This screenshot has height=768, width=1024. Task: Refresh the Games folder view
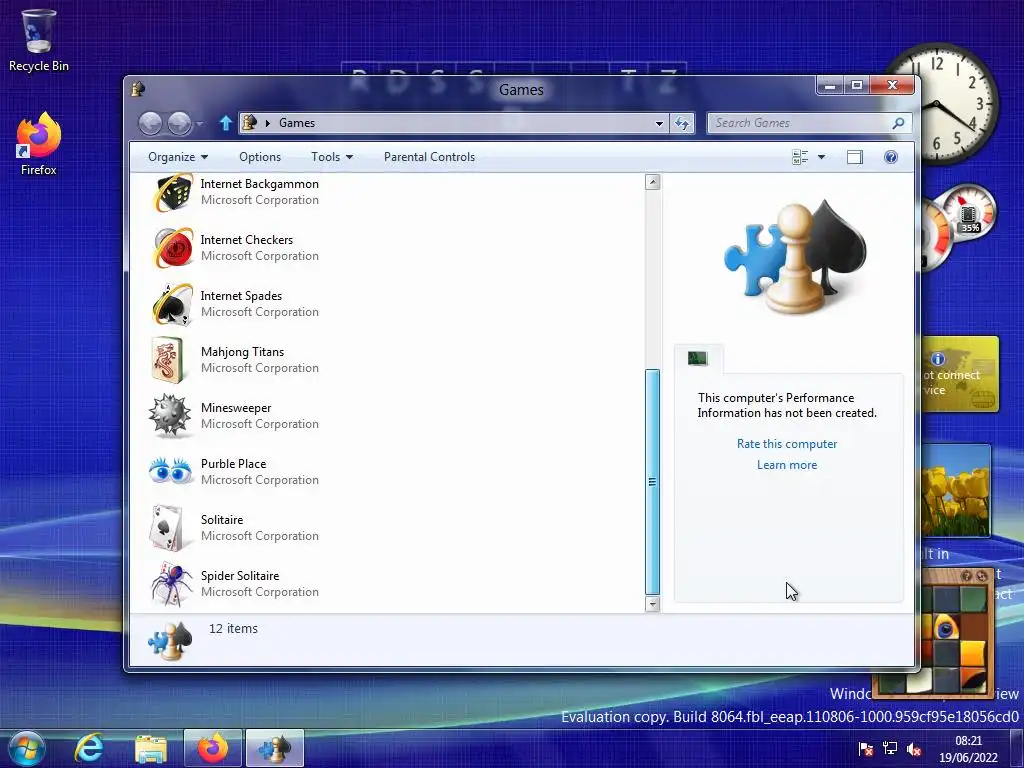682,123
